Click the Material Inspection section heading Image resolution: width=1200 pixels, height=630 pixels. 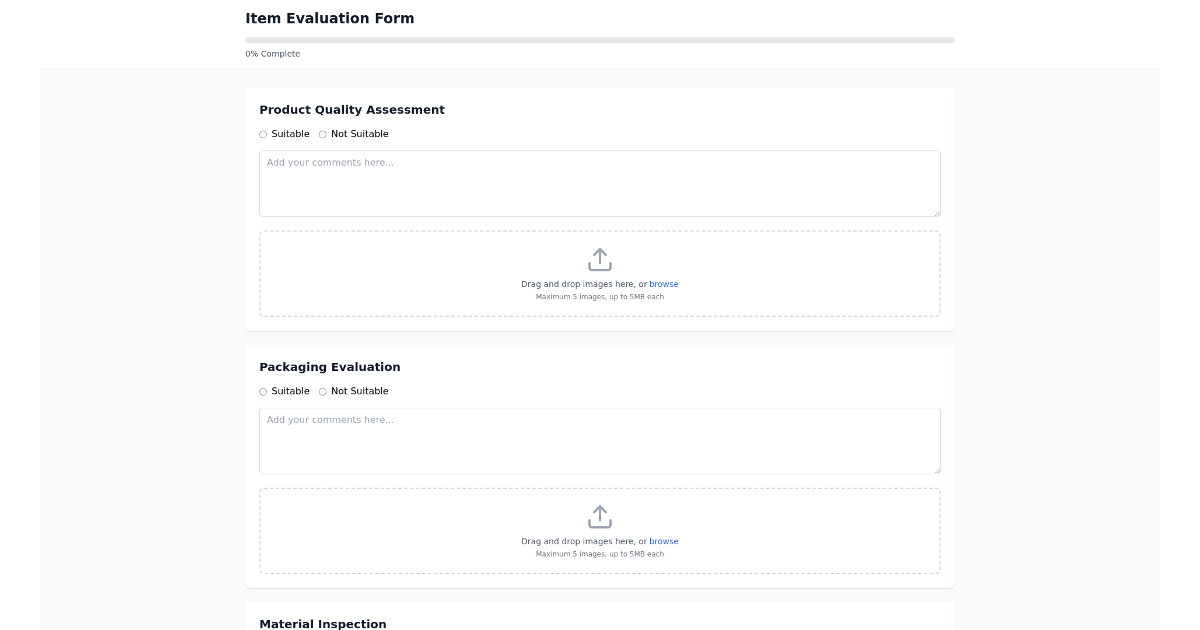pyautogui.click(x=322, y=623)
